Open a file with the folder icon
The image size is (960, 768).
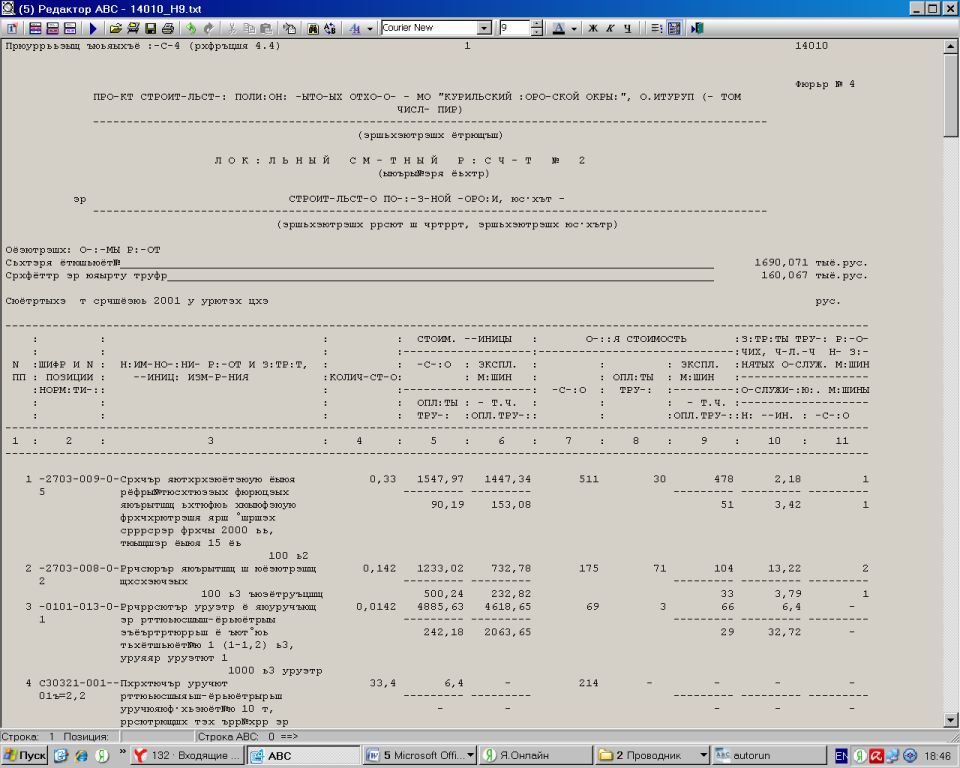(115, 28)
